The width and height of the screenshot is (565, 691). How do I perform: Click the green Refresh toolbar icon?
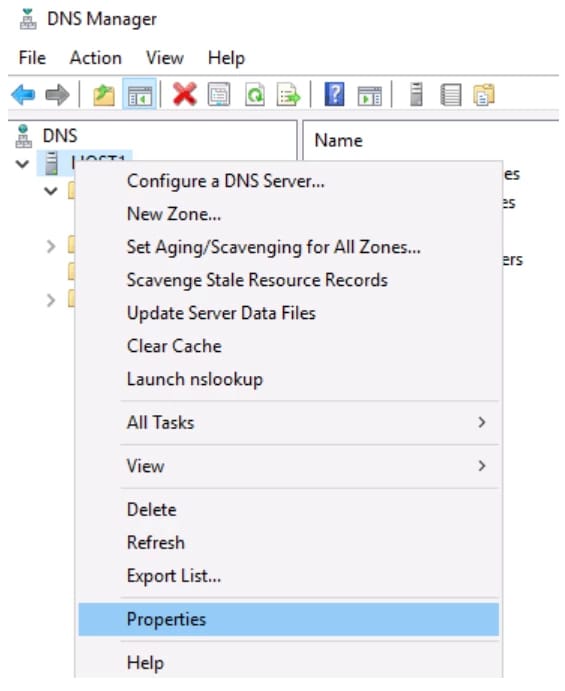click(x=254, y=94)
